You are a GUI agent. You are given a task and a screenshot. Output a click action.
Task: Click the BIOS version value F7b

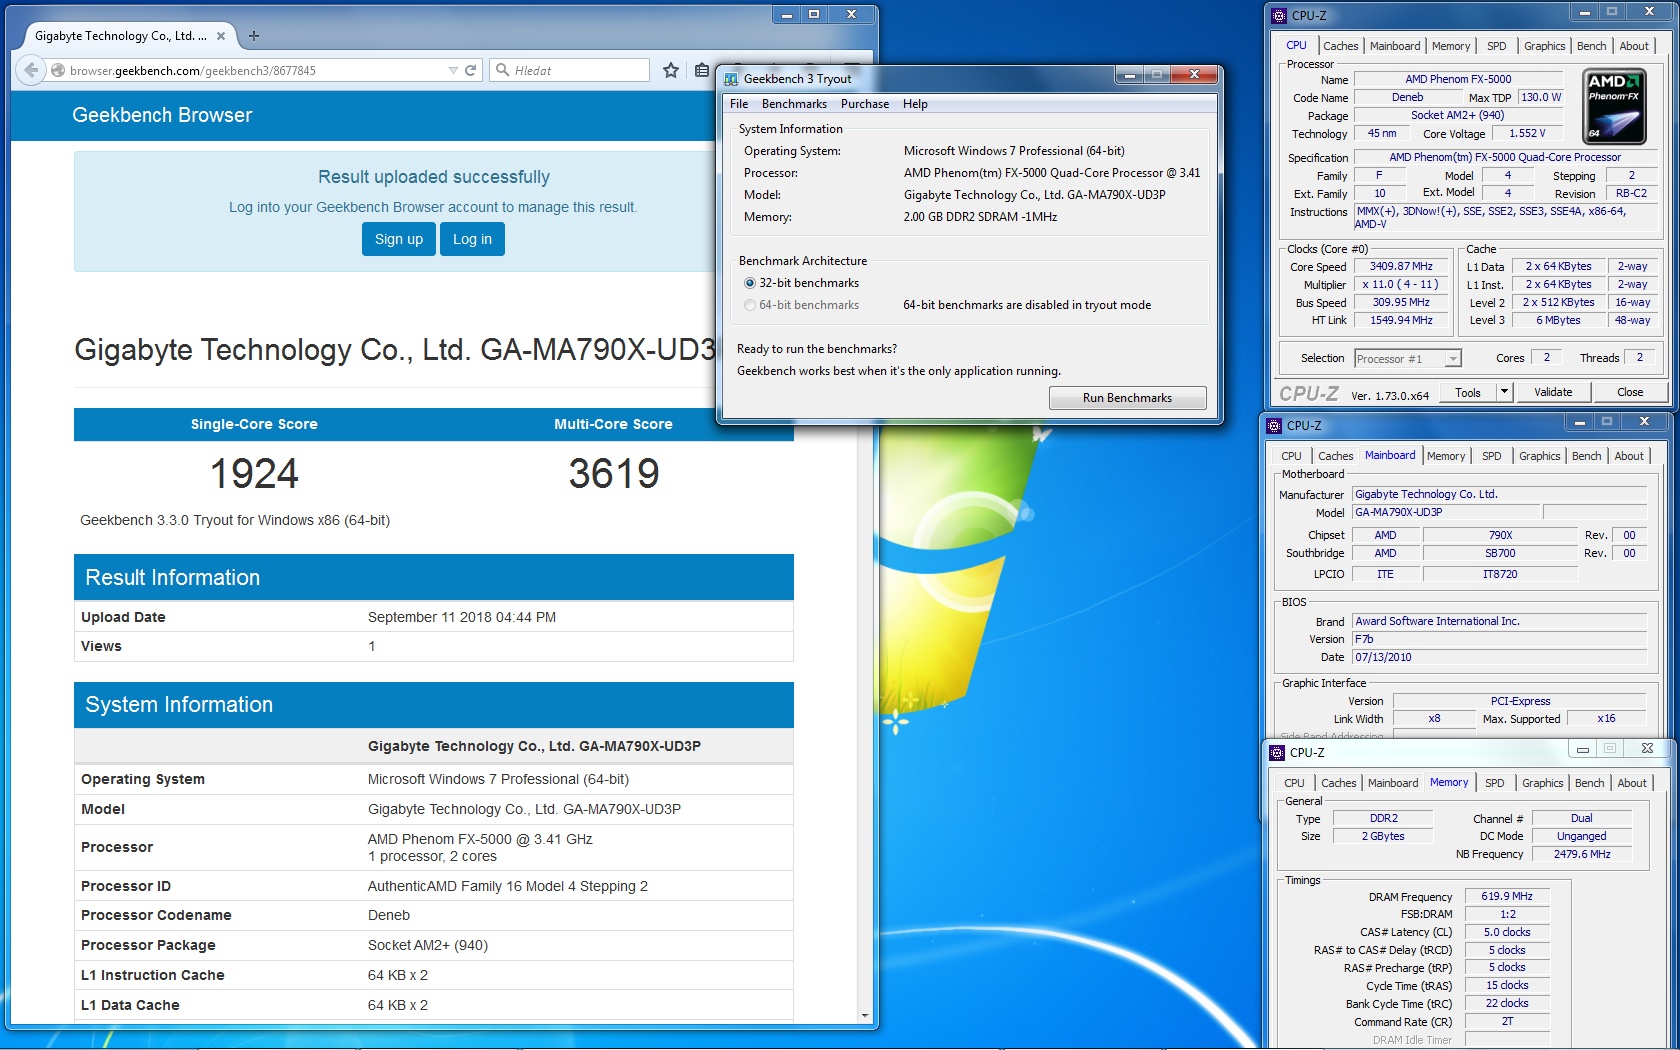point(1499,639)
